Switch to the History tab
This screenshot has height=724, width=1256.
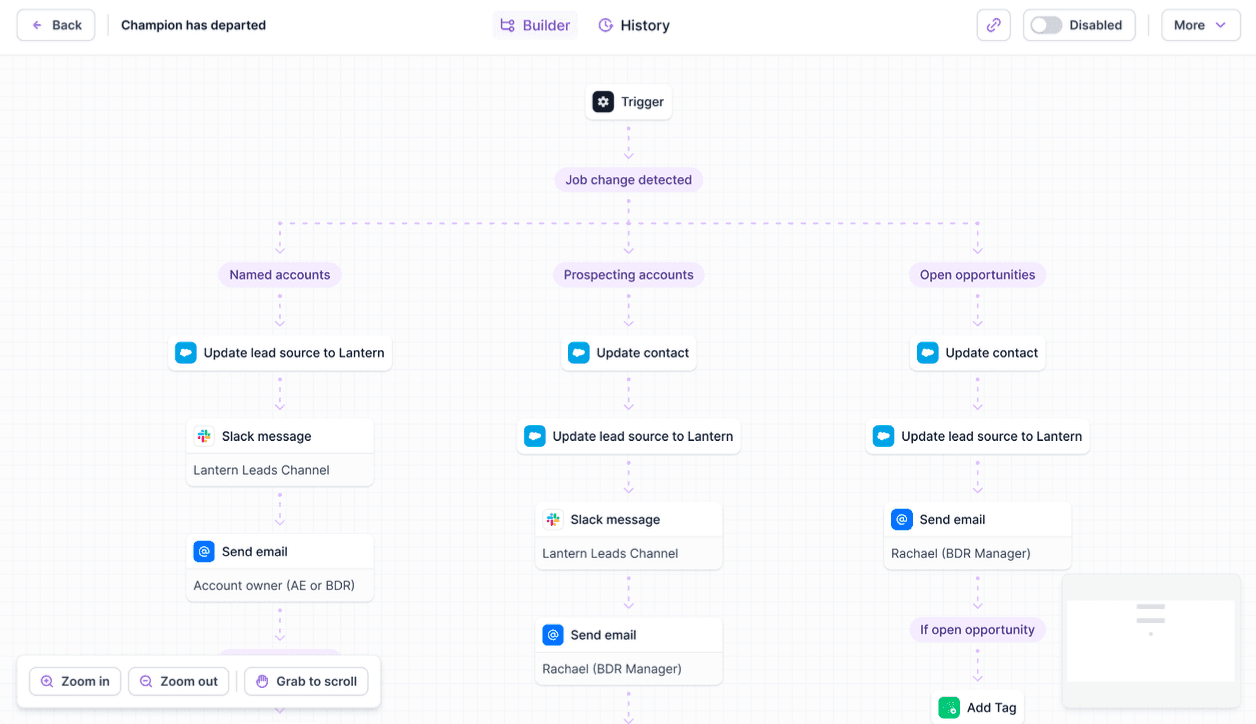(x=634, y=25)
